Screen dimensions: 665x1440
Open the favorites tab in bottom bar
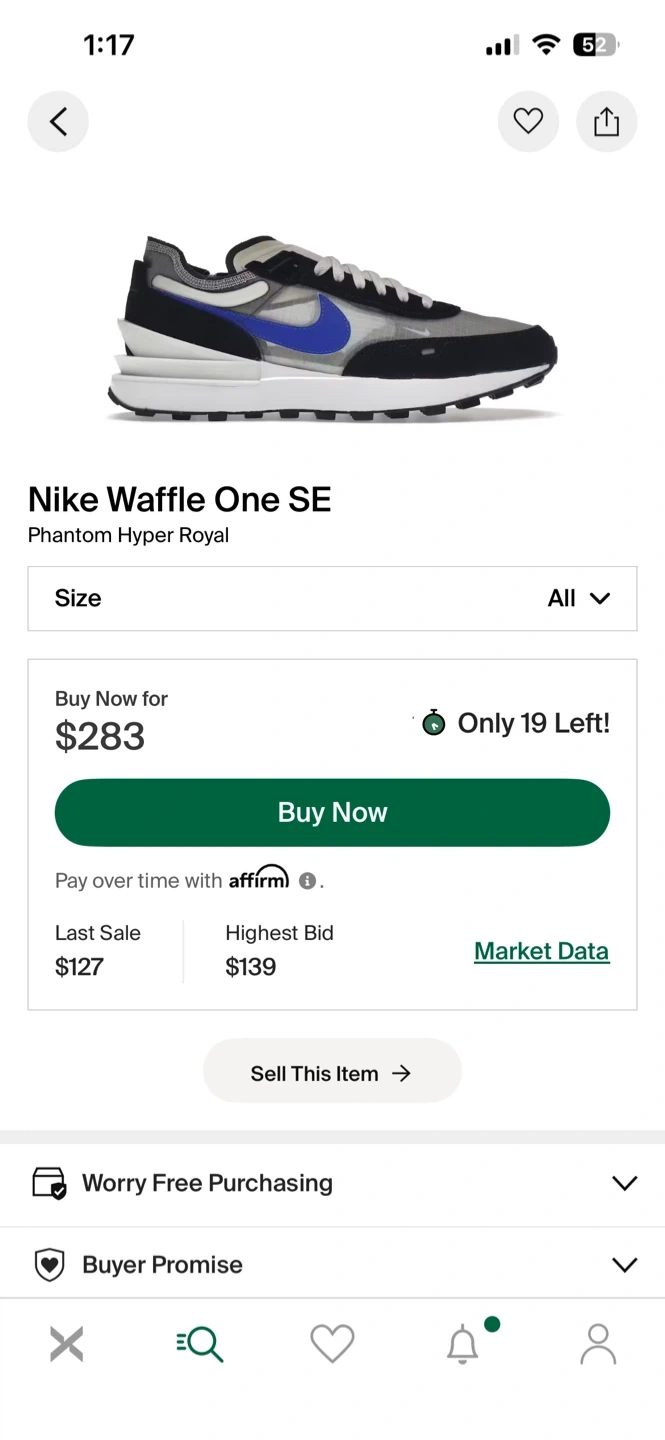click(332, 1344)
